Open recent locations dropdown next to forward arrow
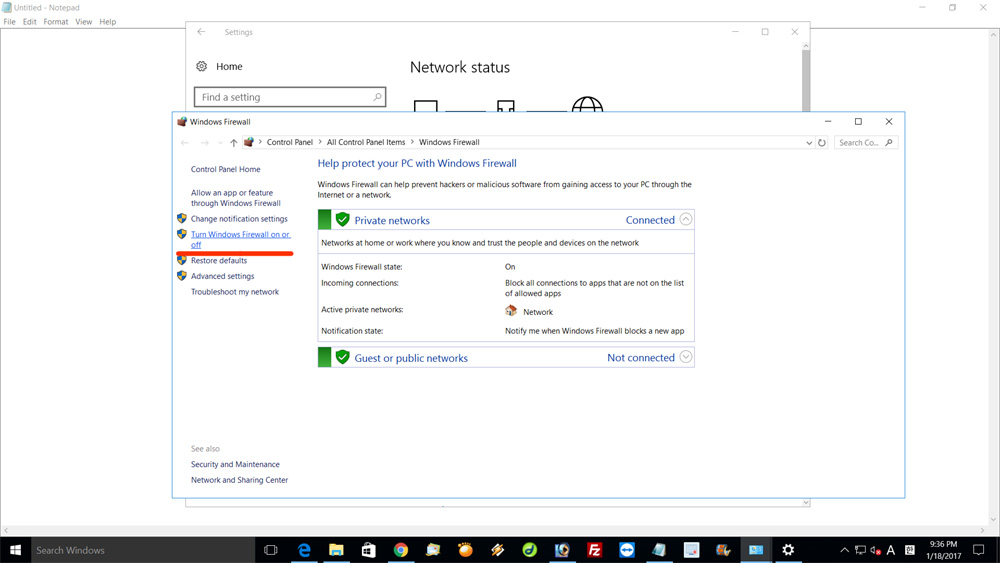 click(x=220, y=143)
